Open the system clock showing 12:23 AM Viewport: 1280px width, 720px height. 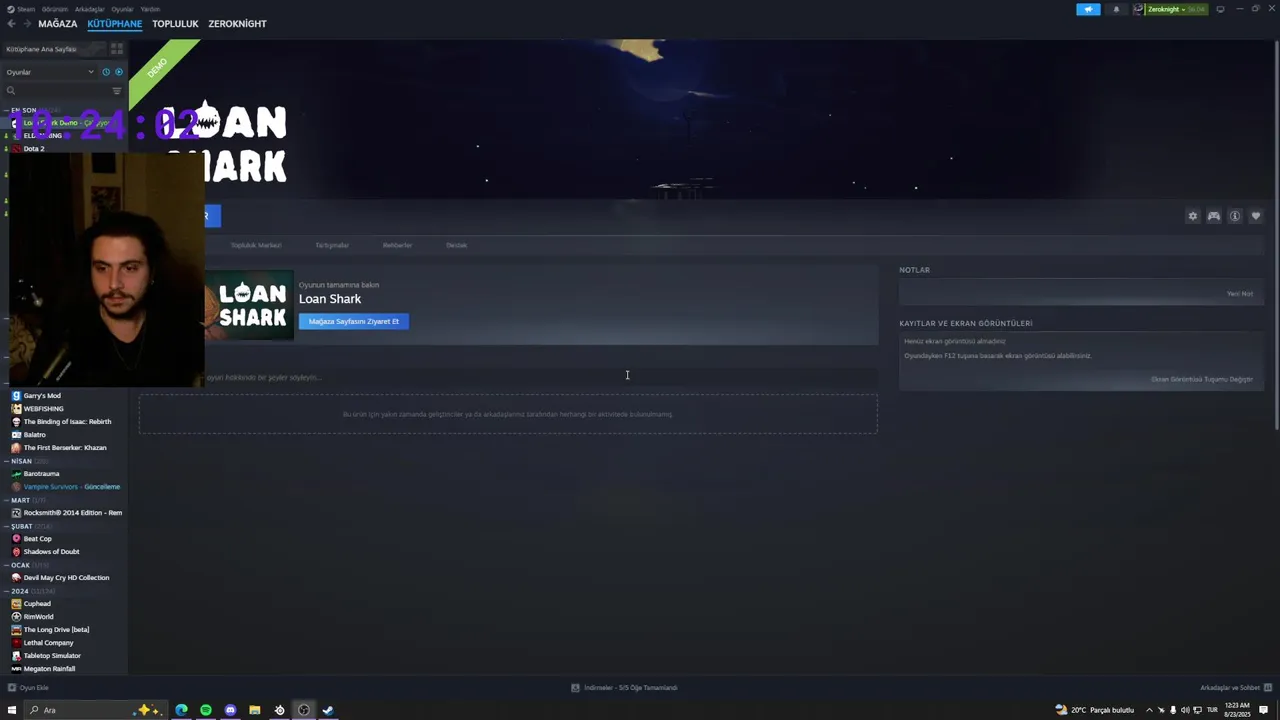pos(1237,710)
